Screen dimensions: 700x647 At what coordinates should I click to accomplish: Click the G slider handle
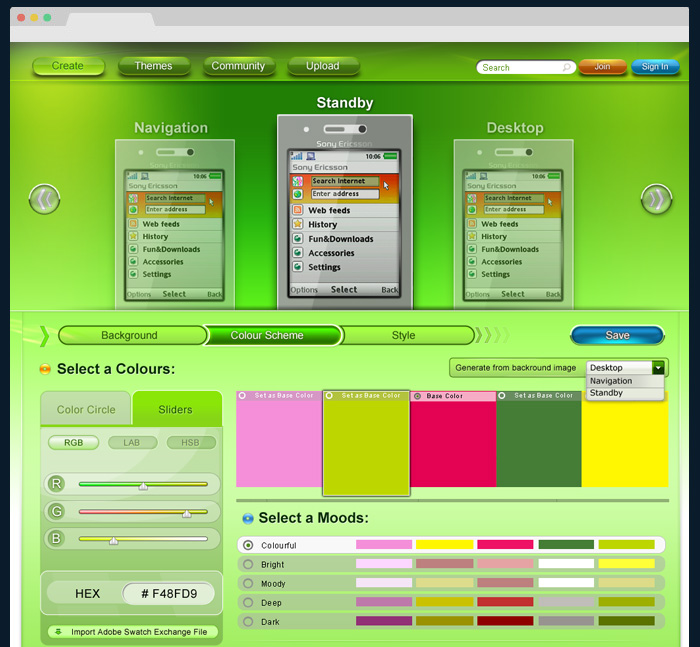[187, 513]
